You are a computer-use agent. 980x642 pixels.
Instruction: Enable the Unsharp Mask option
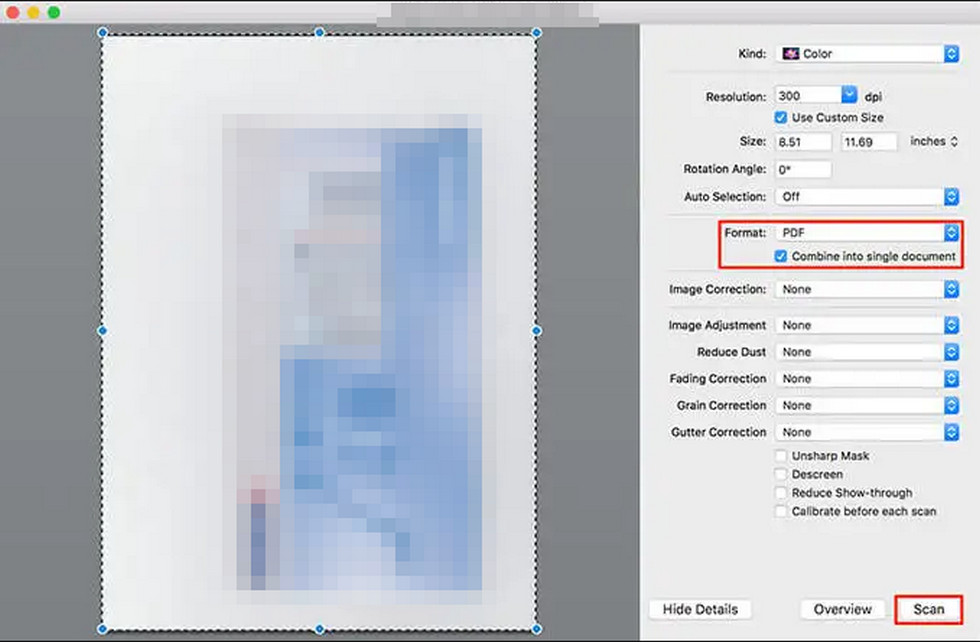tap(780, 455)
